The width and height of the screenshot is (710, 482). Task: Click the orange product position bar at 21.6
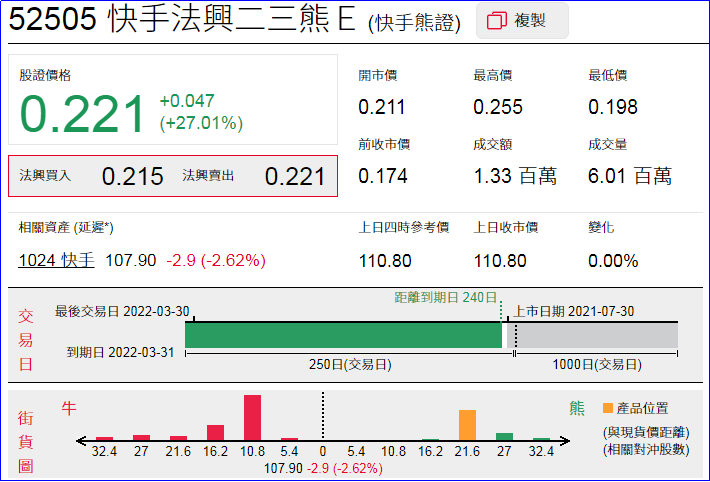click(x=467, y=425)
